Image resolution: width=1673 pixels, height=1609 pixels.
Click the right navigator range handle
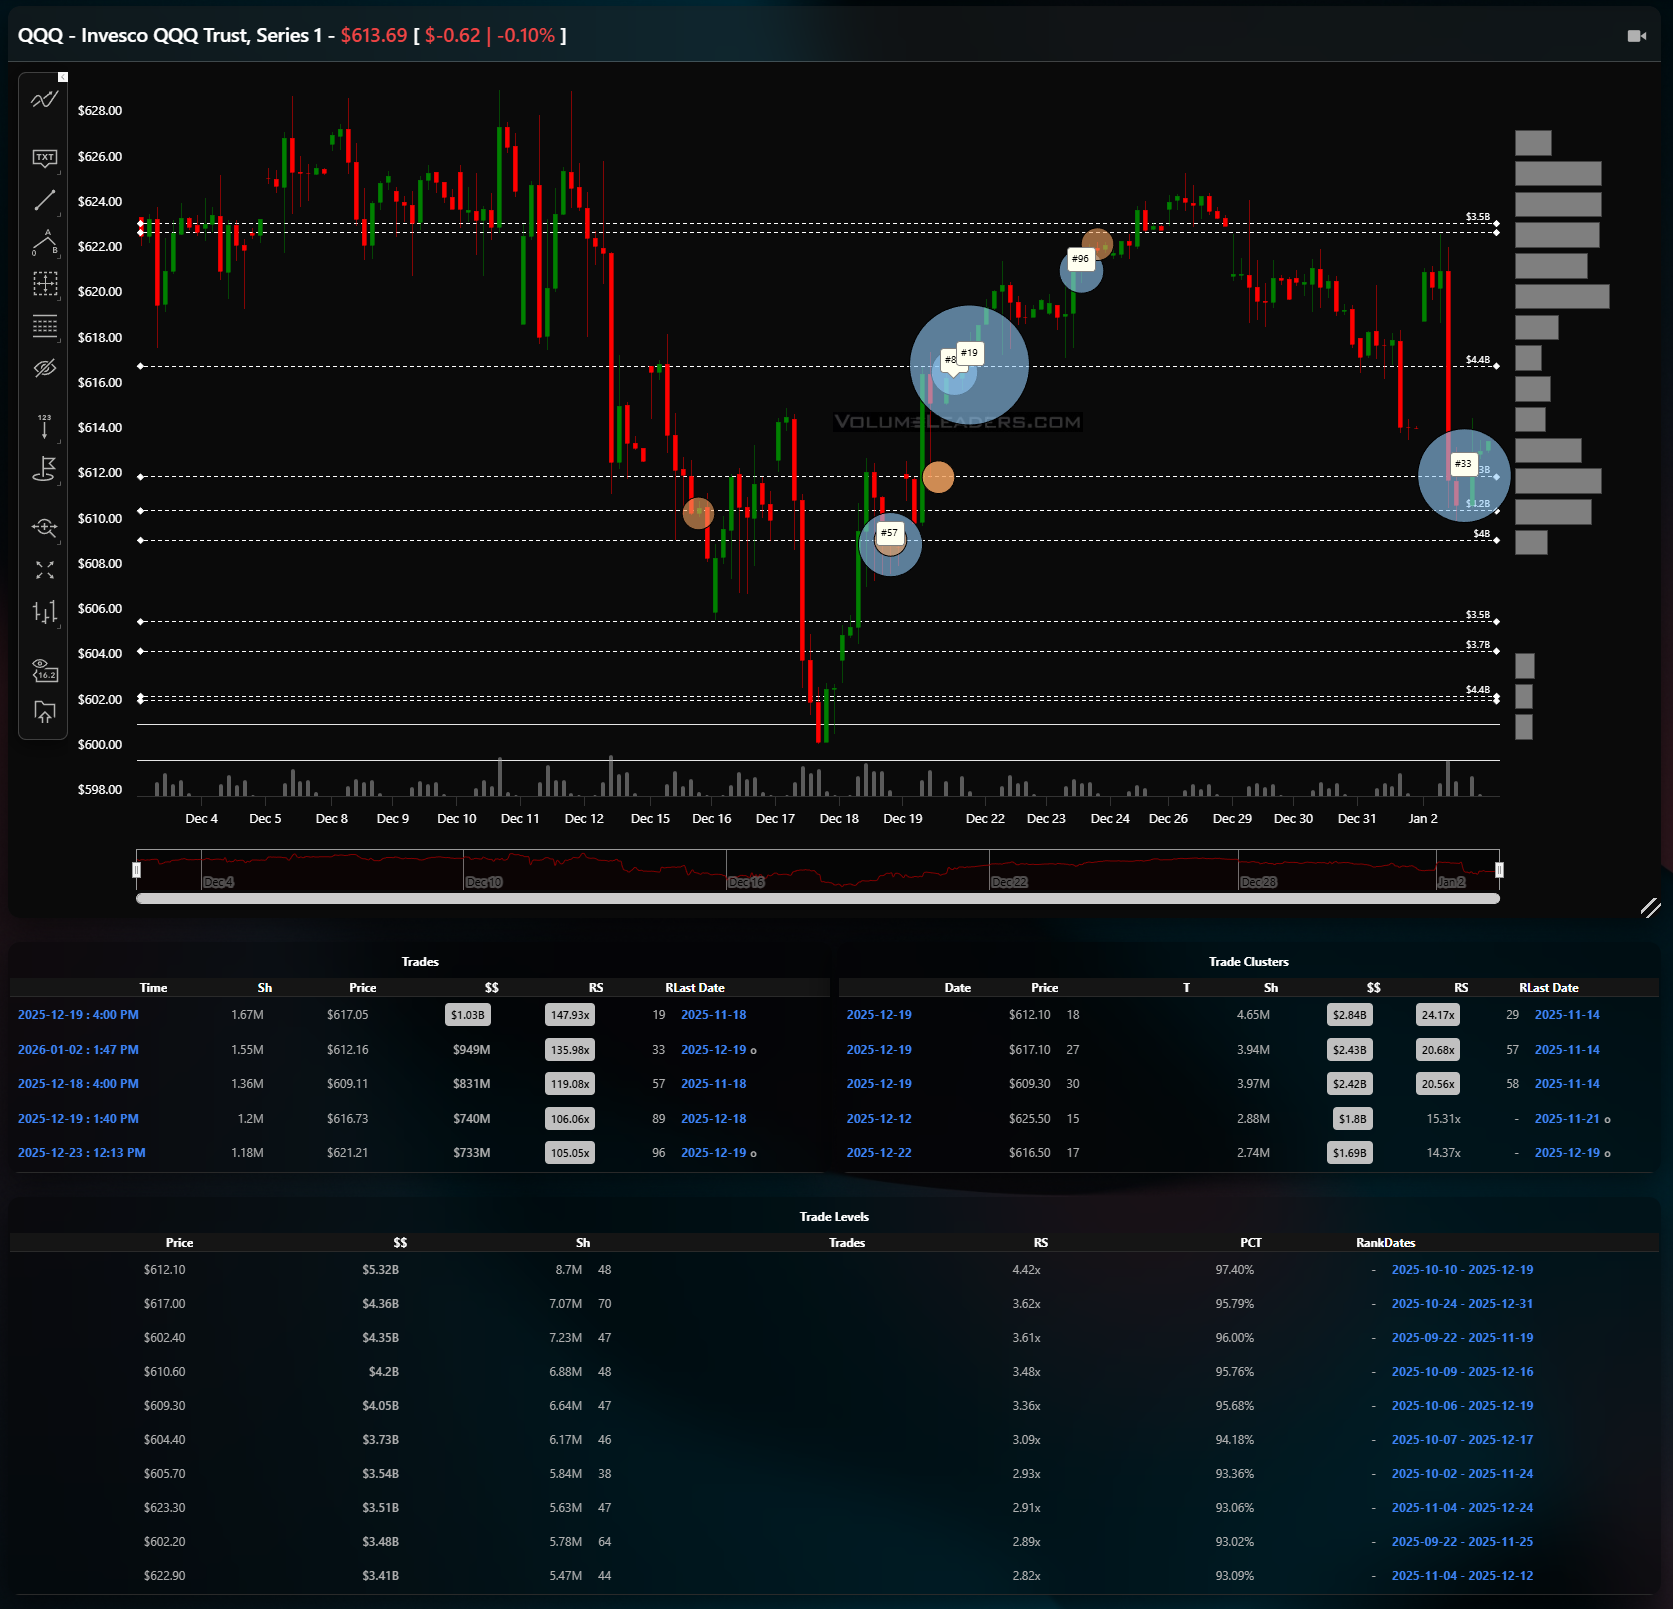click(x=1499, y=870)
